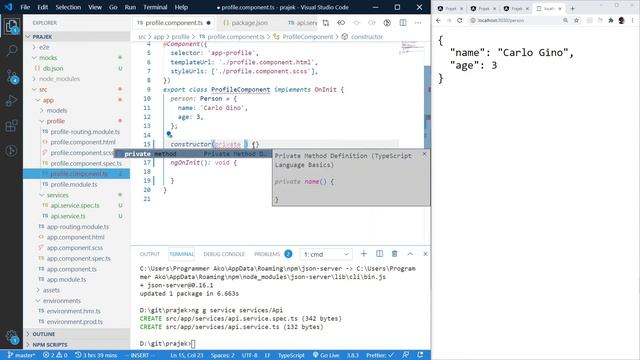Maximize the terminal panel with chevron

pos(410,254)
